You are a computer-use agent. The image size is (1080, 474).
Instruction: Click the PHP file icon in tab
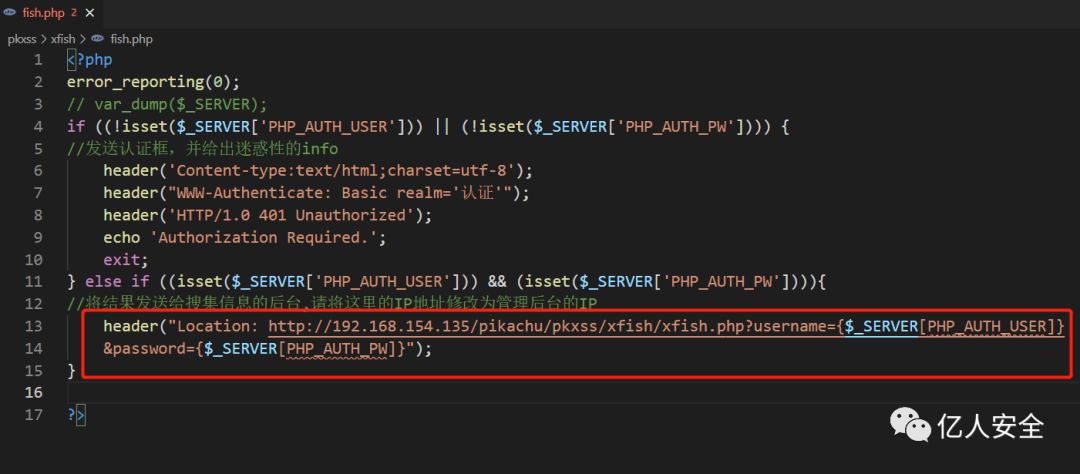[x=10, y=13]
